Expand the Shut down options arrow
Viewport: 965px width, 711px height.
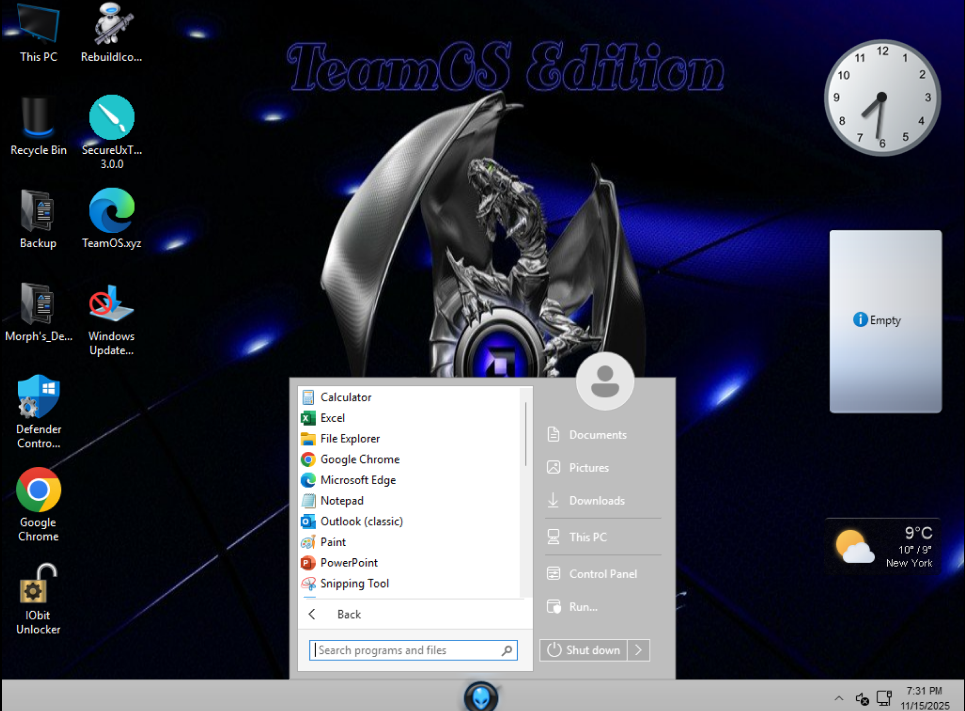click(x=638, y=650)
